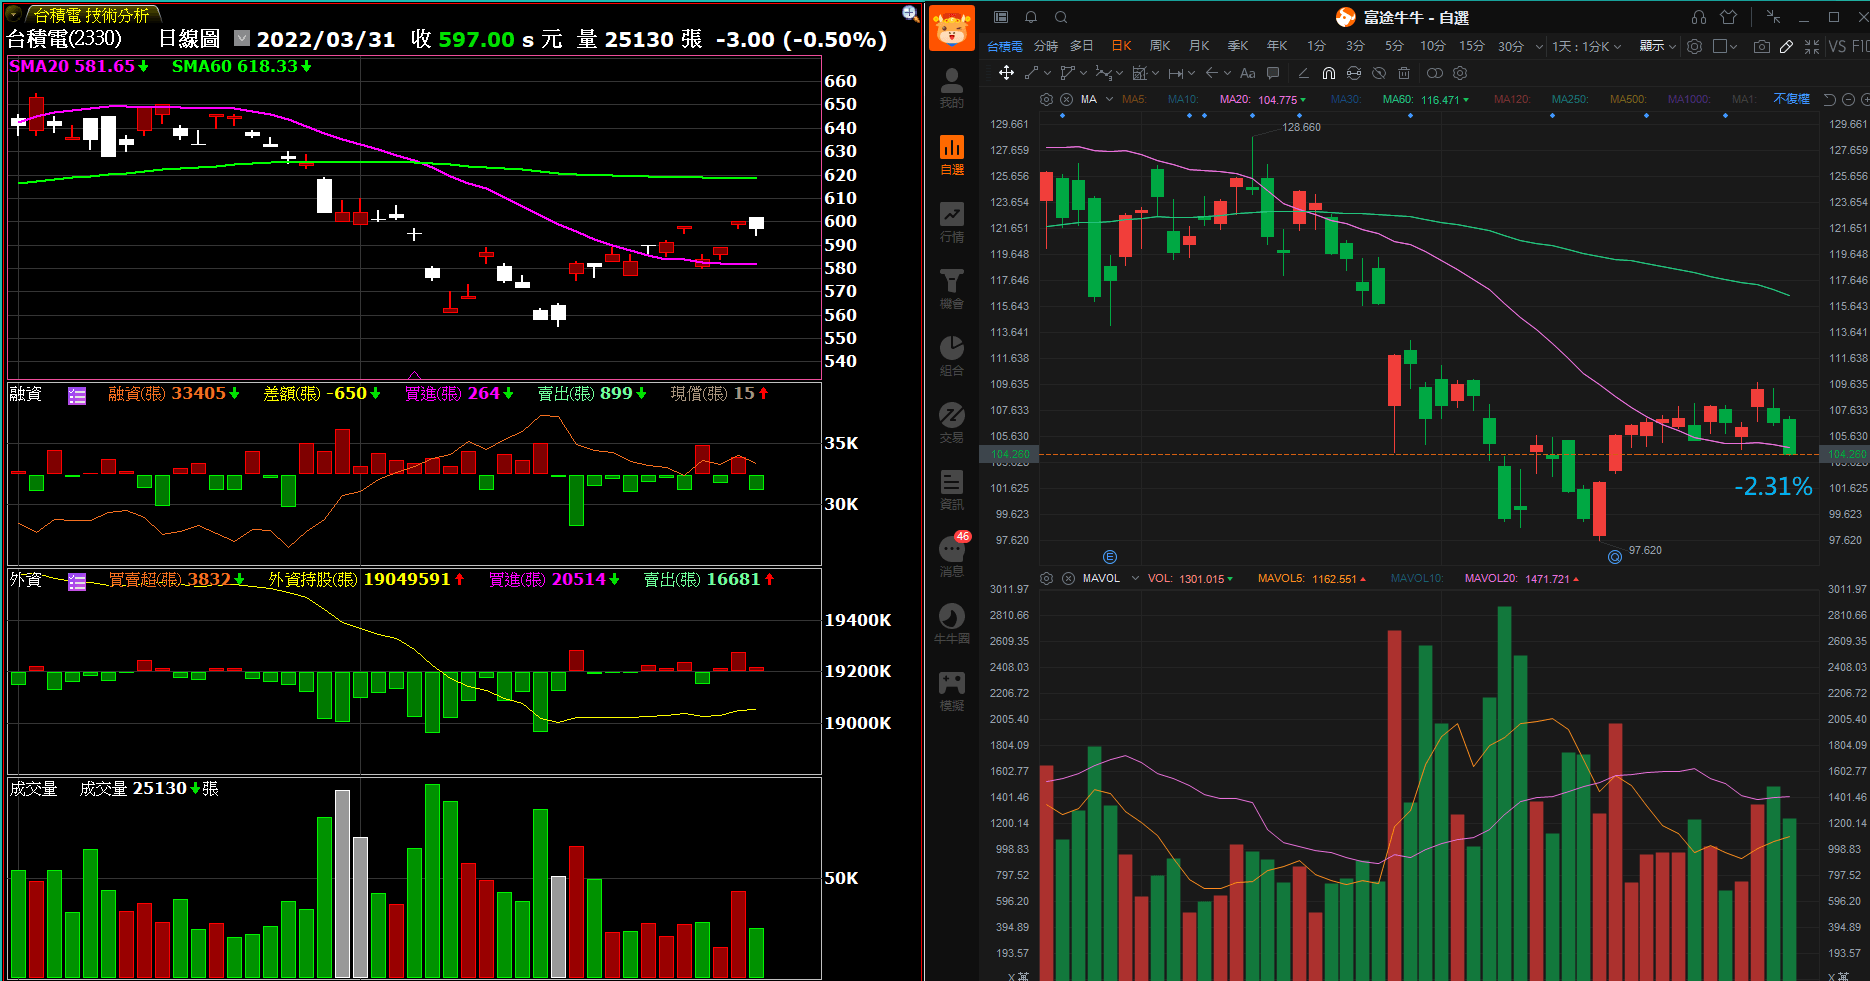Toggle MA120 line visibility
The width and height of the screenshot is (1870, 981).
(x=1511, y=99)
